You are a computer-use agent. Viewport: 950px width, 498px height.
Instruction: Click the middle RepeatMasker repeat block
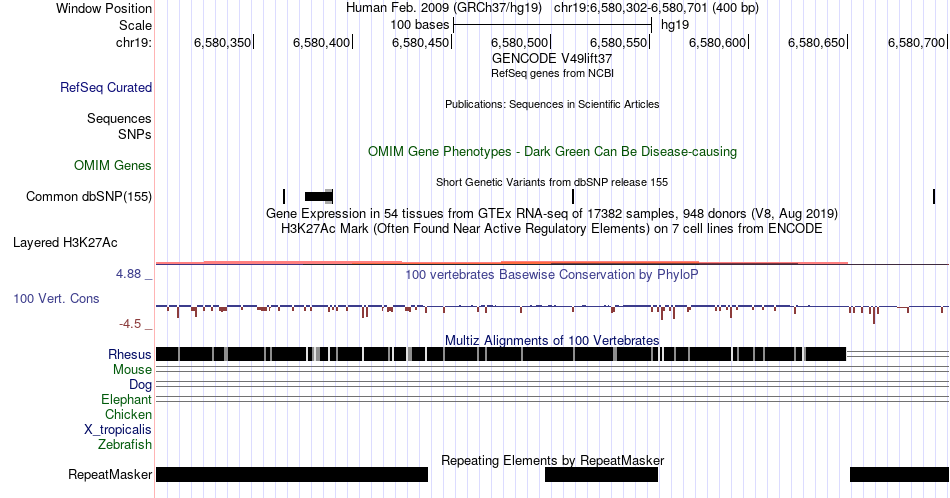(602, 474)
